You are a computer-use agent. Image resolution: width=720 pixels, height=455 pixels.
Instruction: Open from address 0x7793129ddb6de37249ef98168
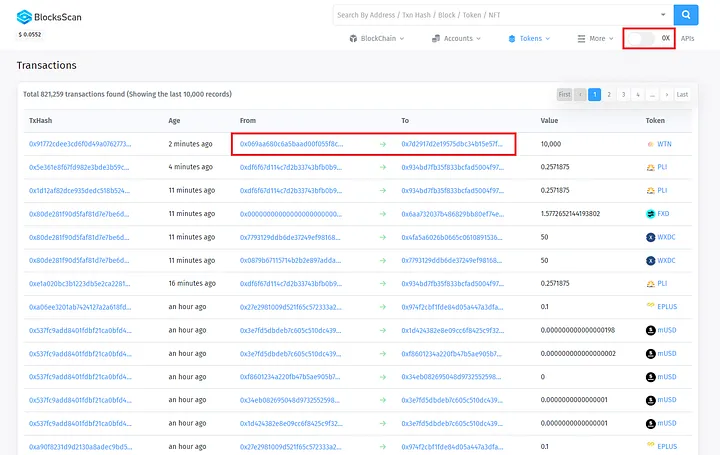[x=290, y=237]
